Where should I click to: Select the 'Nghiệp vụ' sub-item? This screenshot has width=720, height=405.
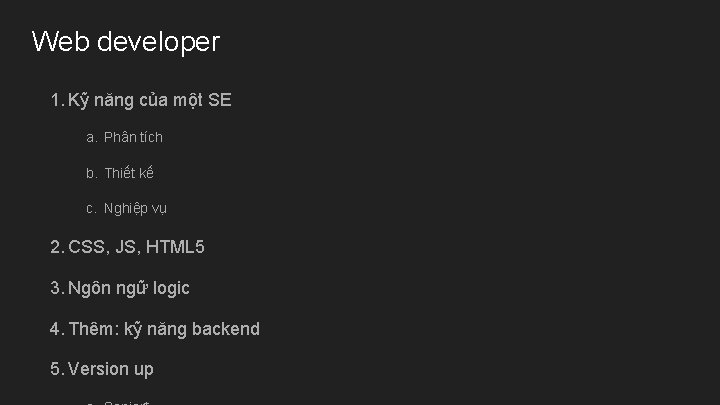(135, 209)
